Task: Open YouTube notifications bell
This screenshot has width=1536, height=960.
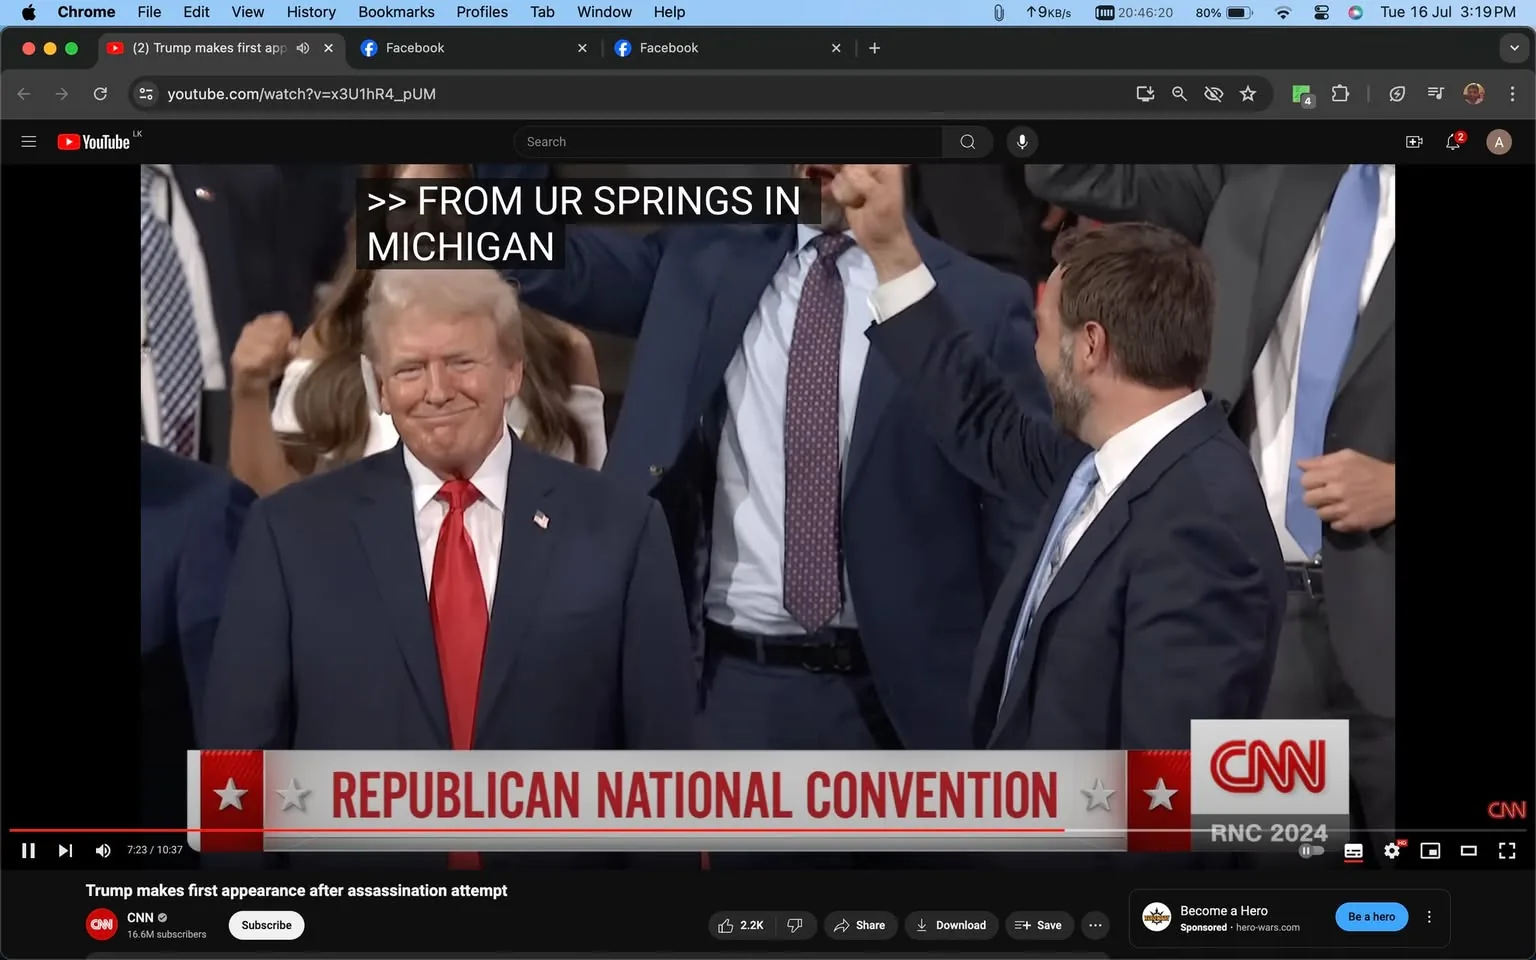Action: [1453, 141]
